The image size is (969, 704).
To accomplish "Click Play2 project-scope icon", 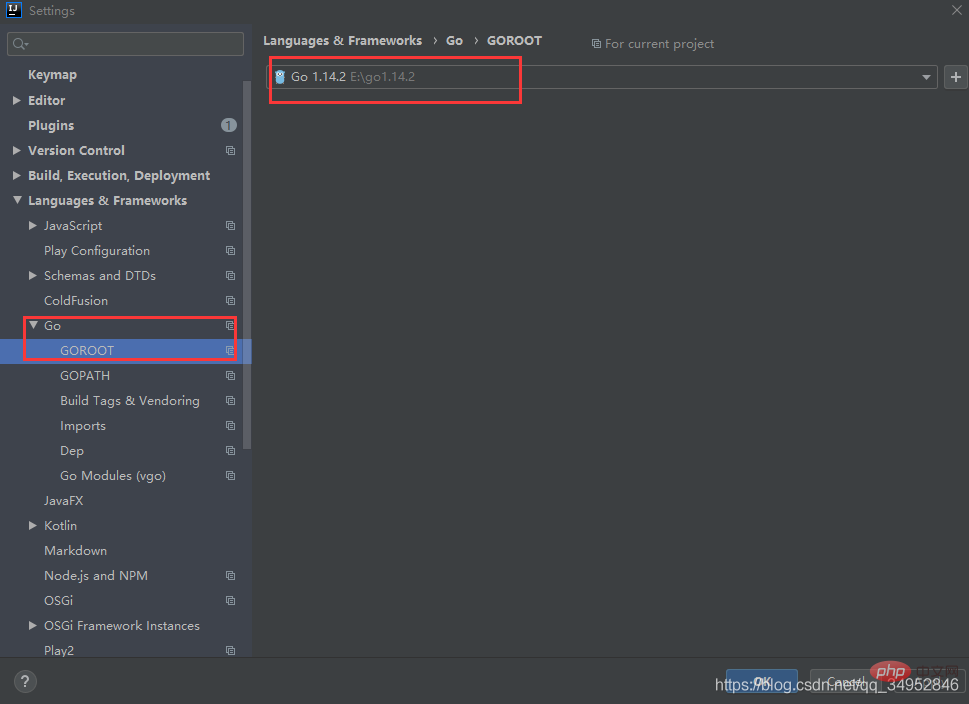I will pyautogui.click(x=231, y=650).
